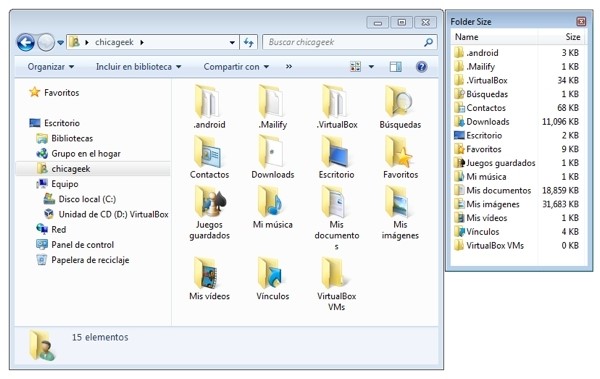Viewport: 600px width, 379px height.
Task: Open the Juegos guardados folder icon
Action: pos(210,202)
